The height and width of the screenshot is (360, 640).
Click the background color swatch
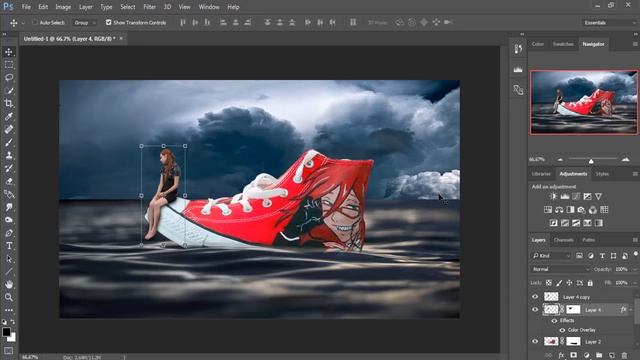pos(13,337)
